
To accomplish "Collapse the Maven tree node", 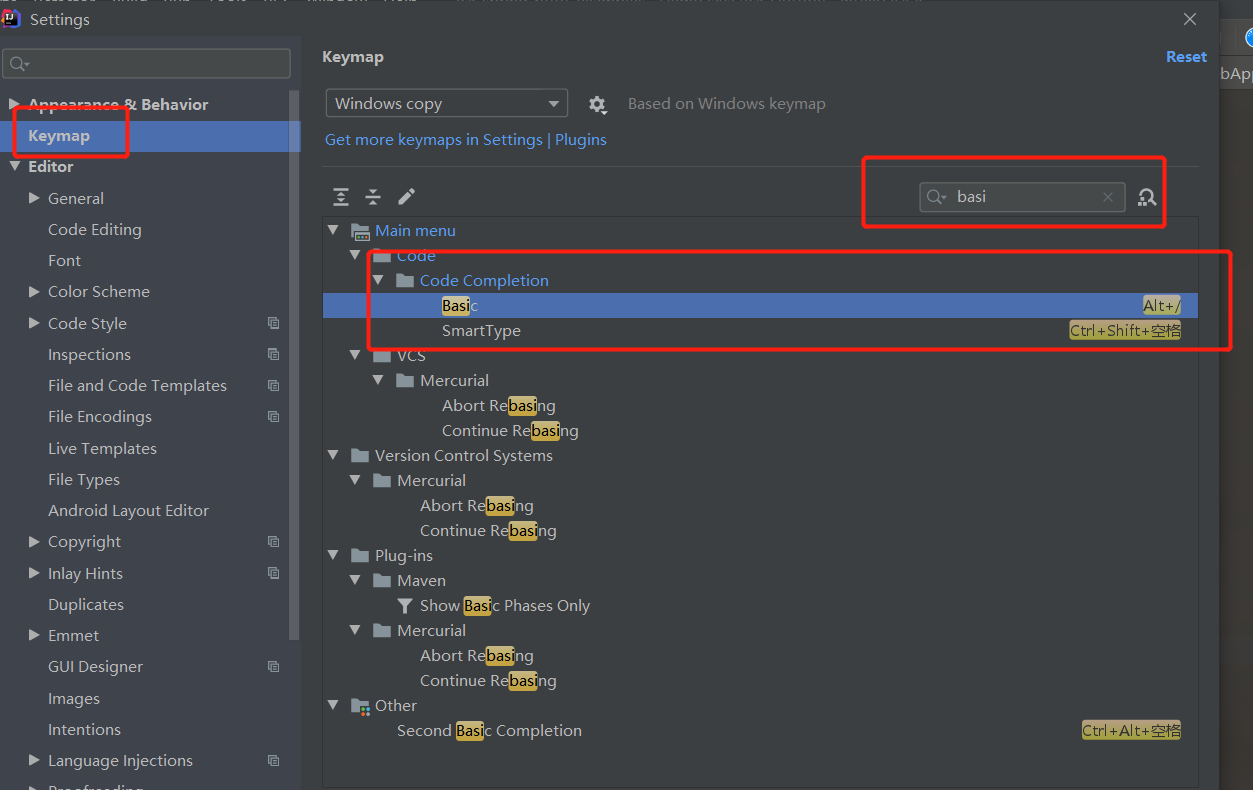I will [356, 581].
